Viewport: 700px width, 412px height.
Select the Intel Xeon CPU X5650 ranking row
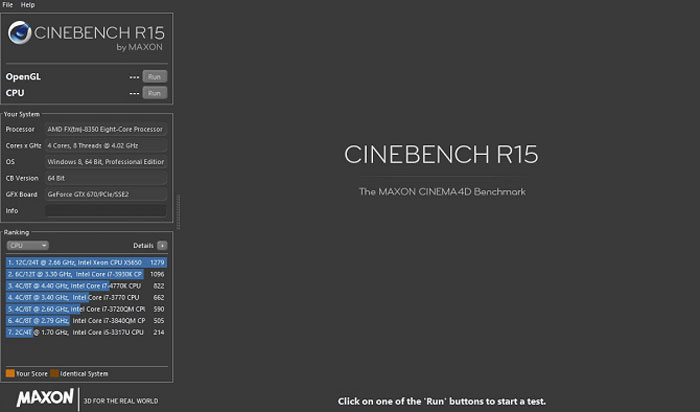(87, 262)
